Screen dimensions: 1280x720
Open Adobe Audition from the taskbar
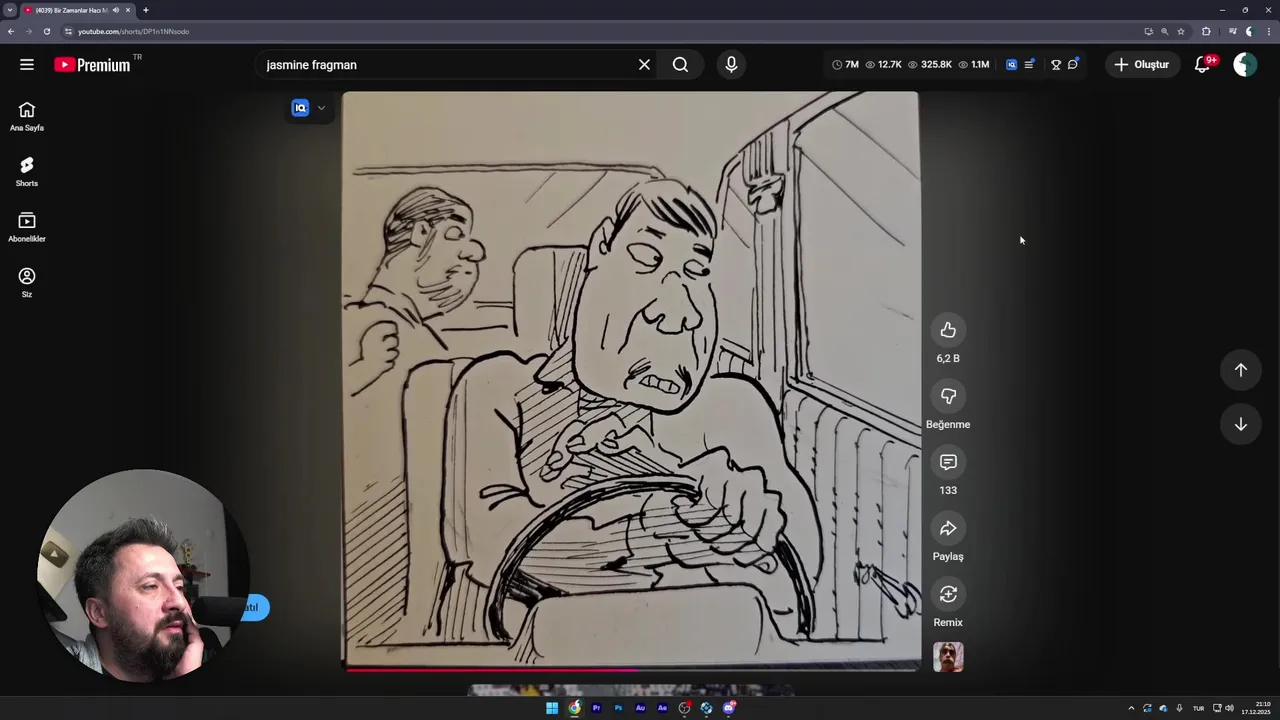pos(640,708)
